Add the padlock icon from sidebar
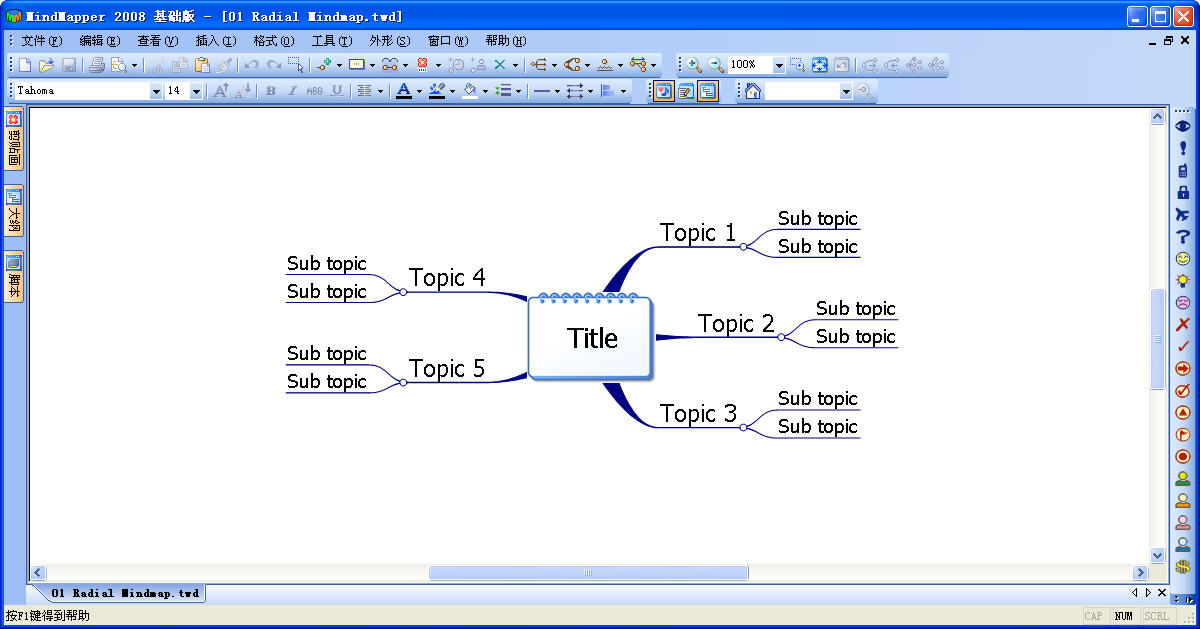 (1183, 192)
